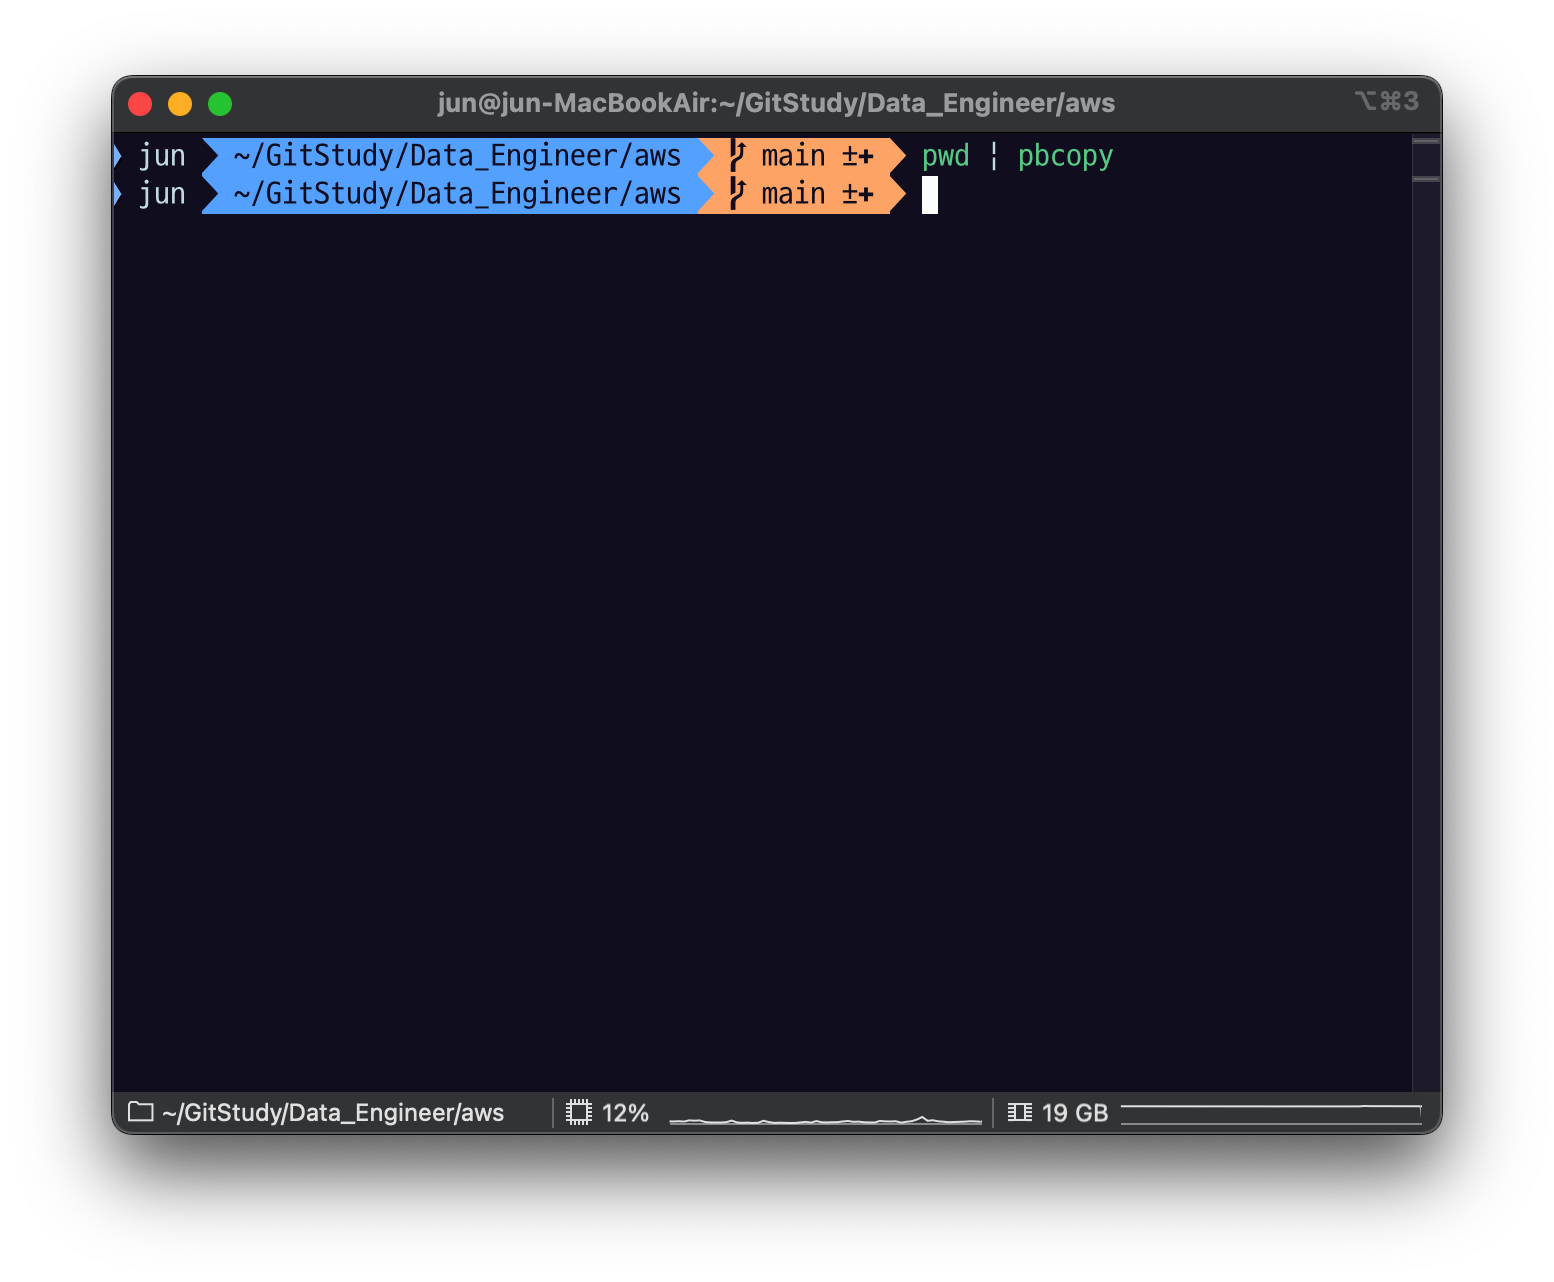Click the directory path on the first prompt line

point(457,156)
